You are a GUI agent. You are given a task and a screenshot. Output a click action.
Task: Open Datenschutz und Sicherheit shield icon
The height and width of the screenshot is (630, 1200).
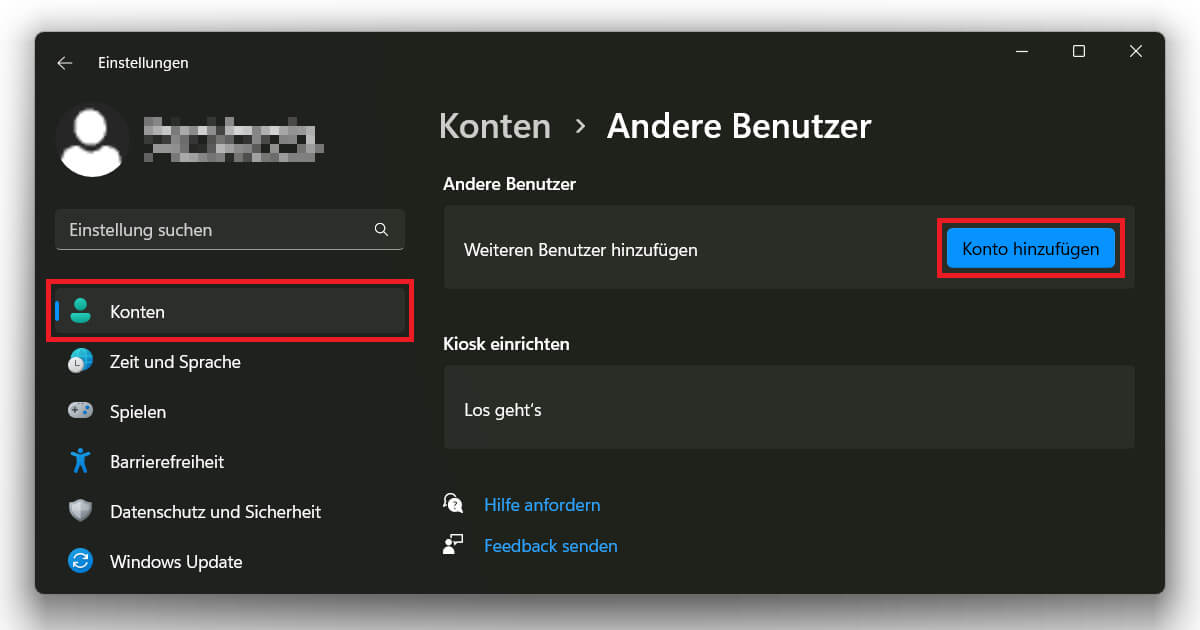(80, 511)
